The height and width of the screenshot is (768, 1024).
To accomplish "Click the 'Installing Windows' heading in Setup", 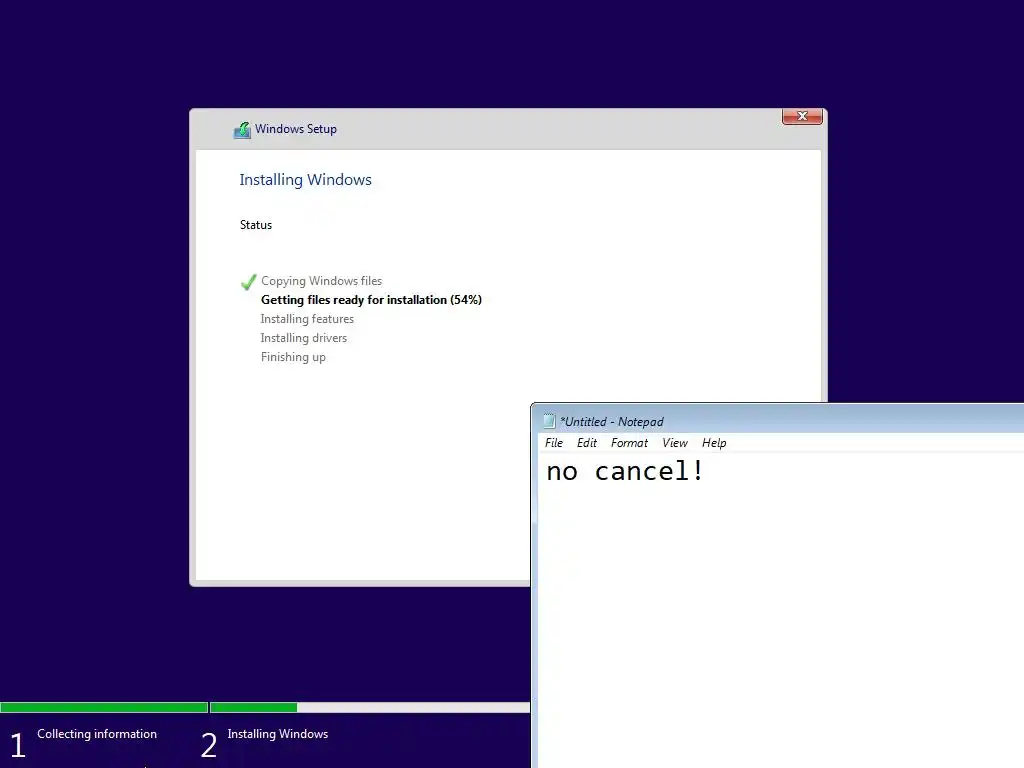I will 306,180.
